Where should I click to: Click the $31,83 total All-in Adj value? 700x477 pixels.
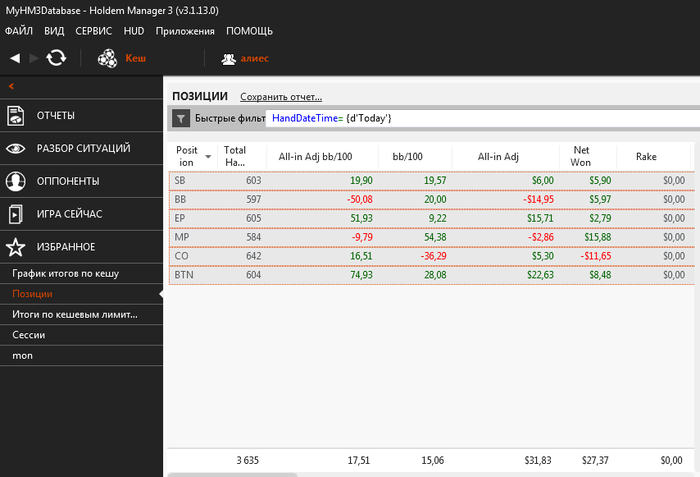click(538, 460)
